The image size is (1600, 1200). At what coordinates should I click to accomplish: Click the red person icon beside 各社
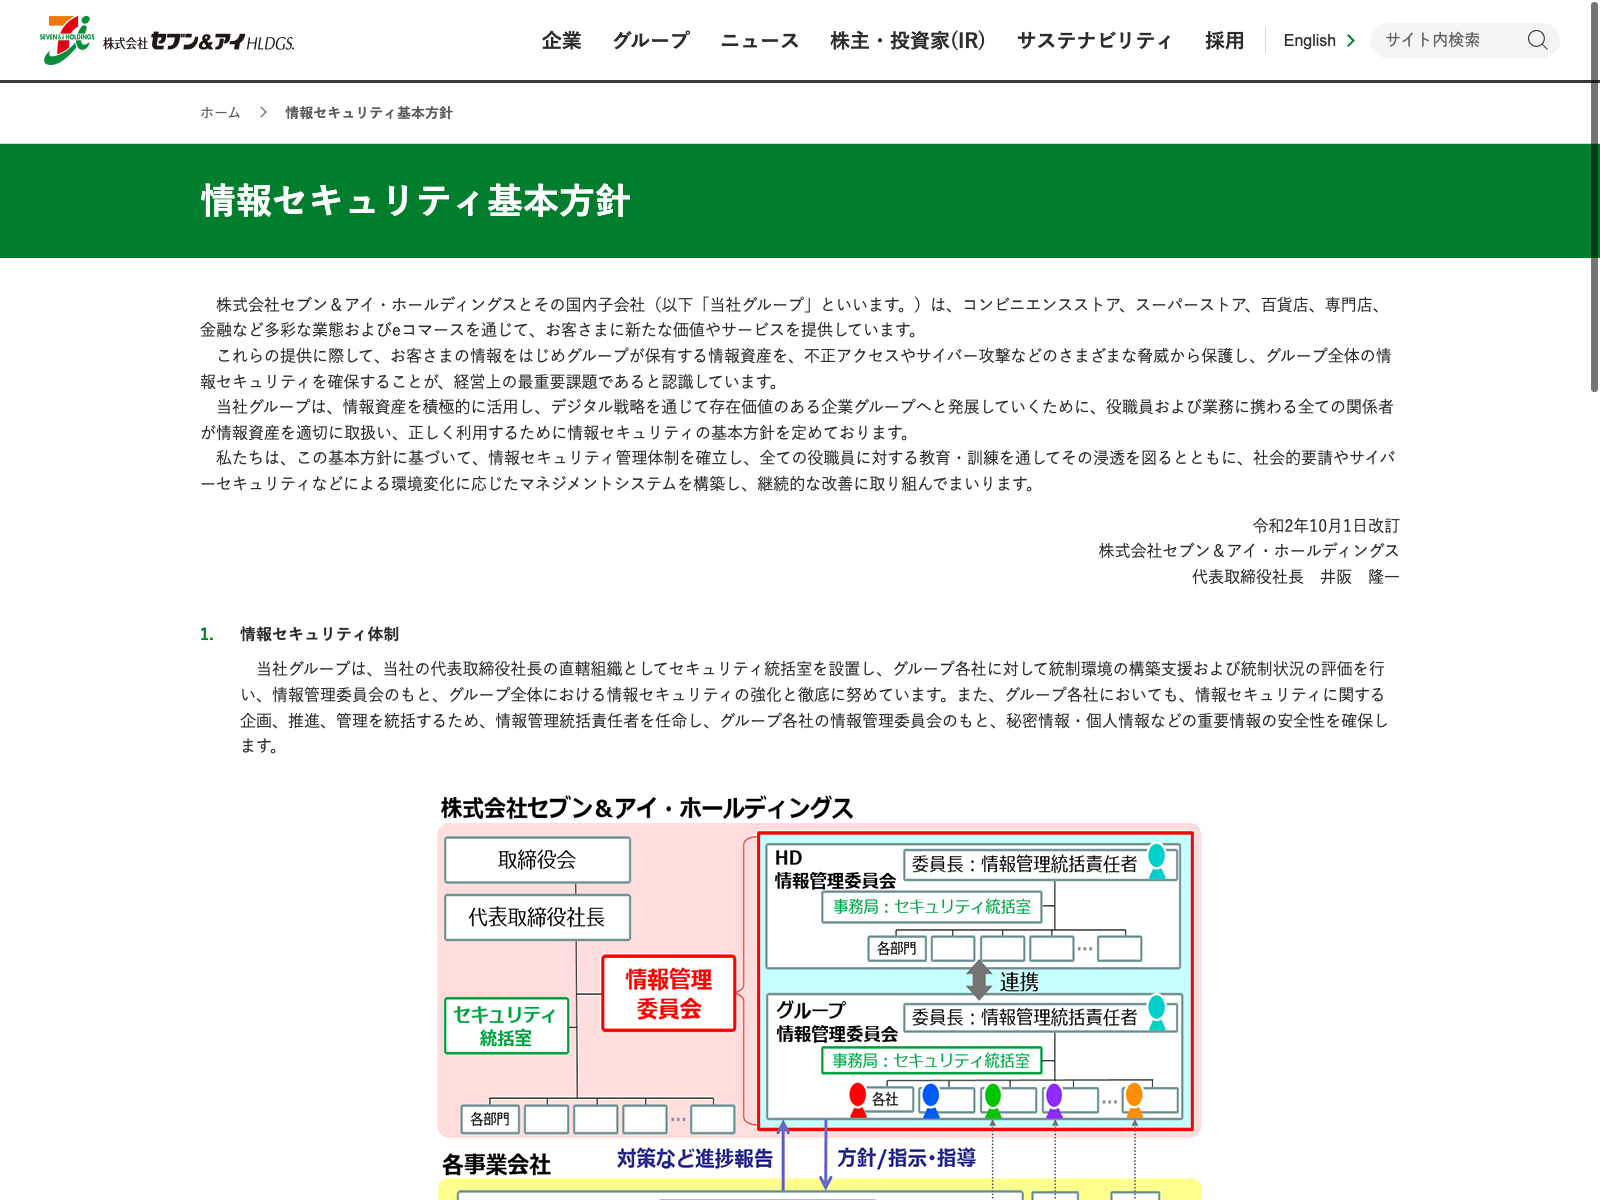click(x=858, y=1099)
